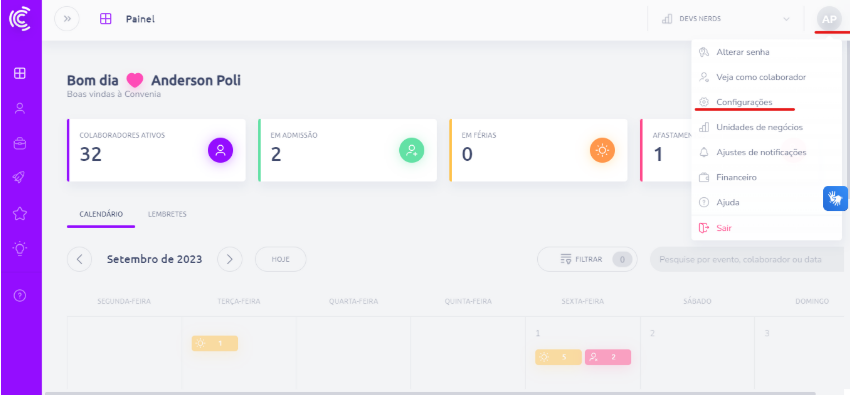Select the briefcase icon in sidebar
Image resolution: width=850 pixels, height=395 pixels.
(x=20, y=144)
